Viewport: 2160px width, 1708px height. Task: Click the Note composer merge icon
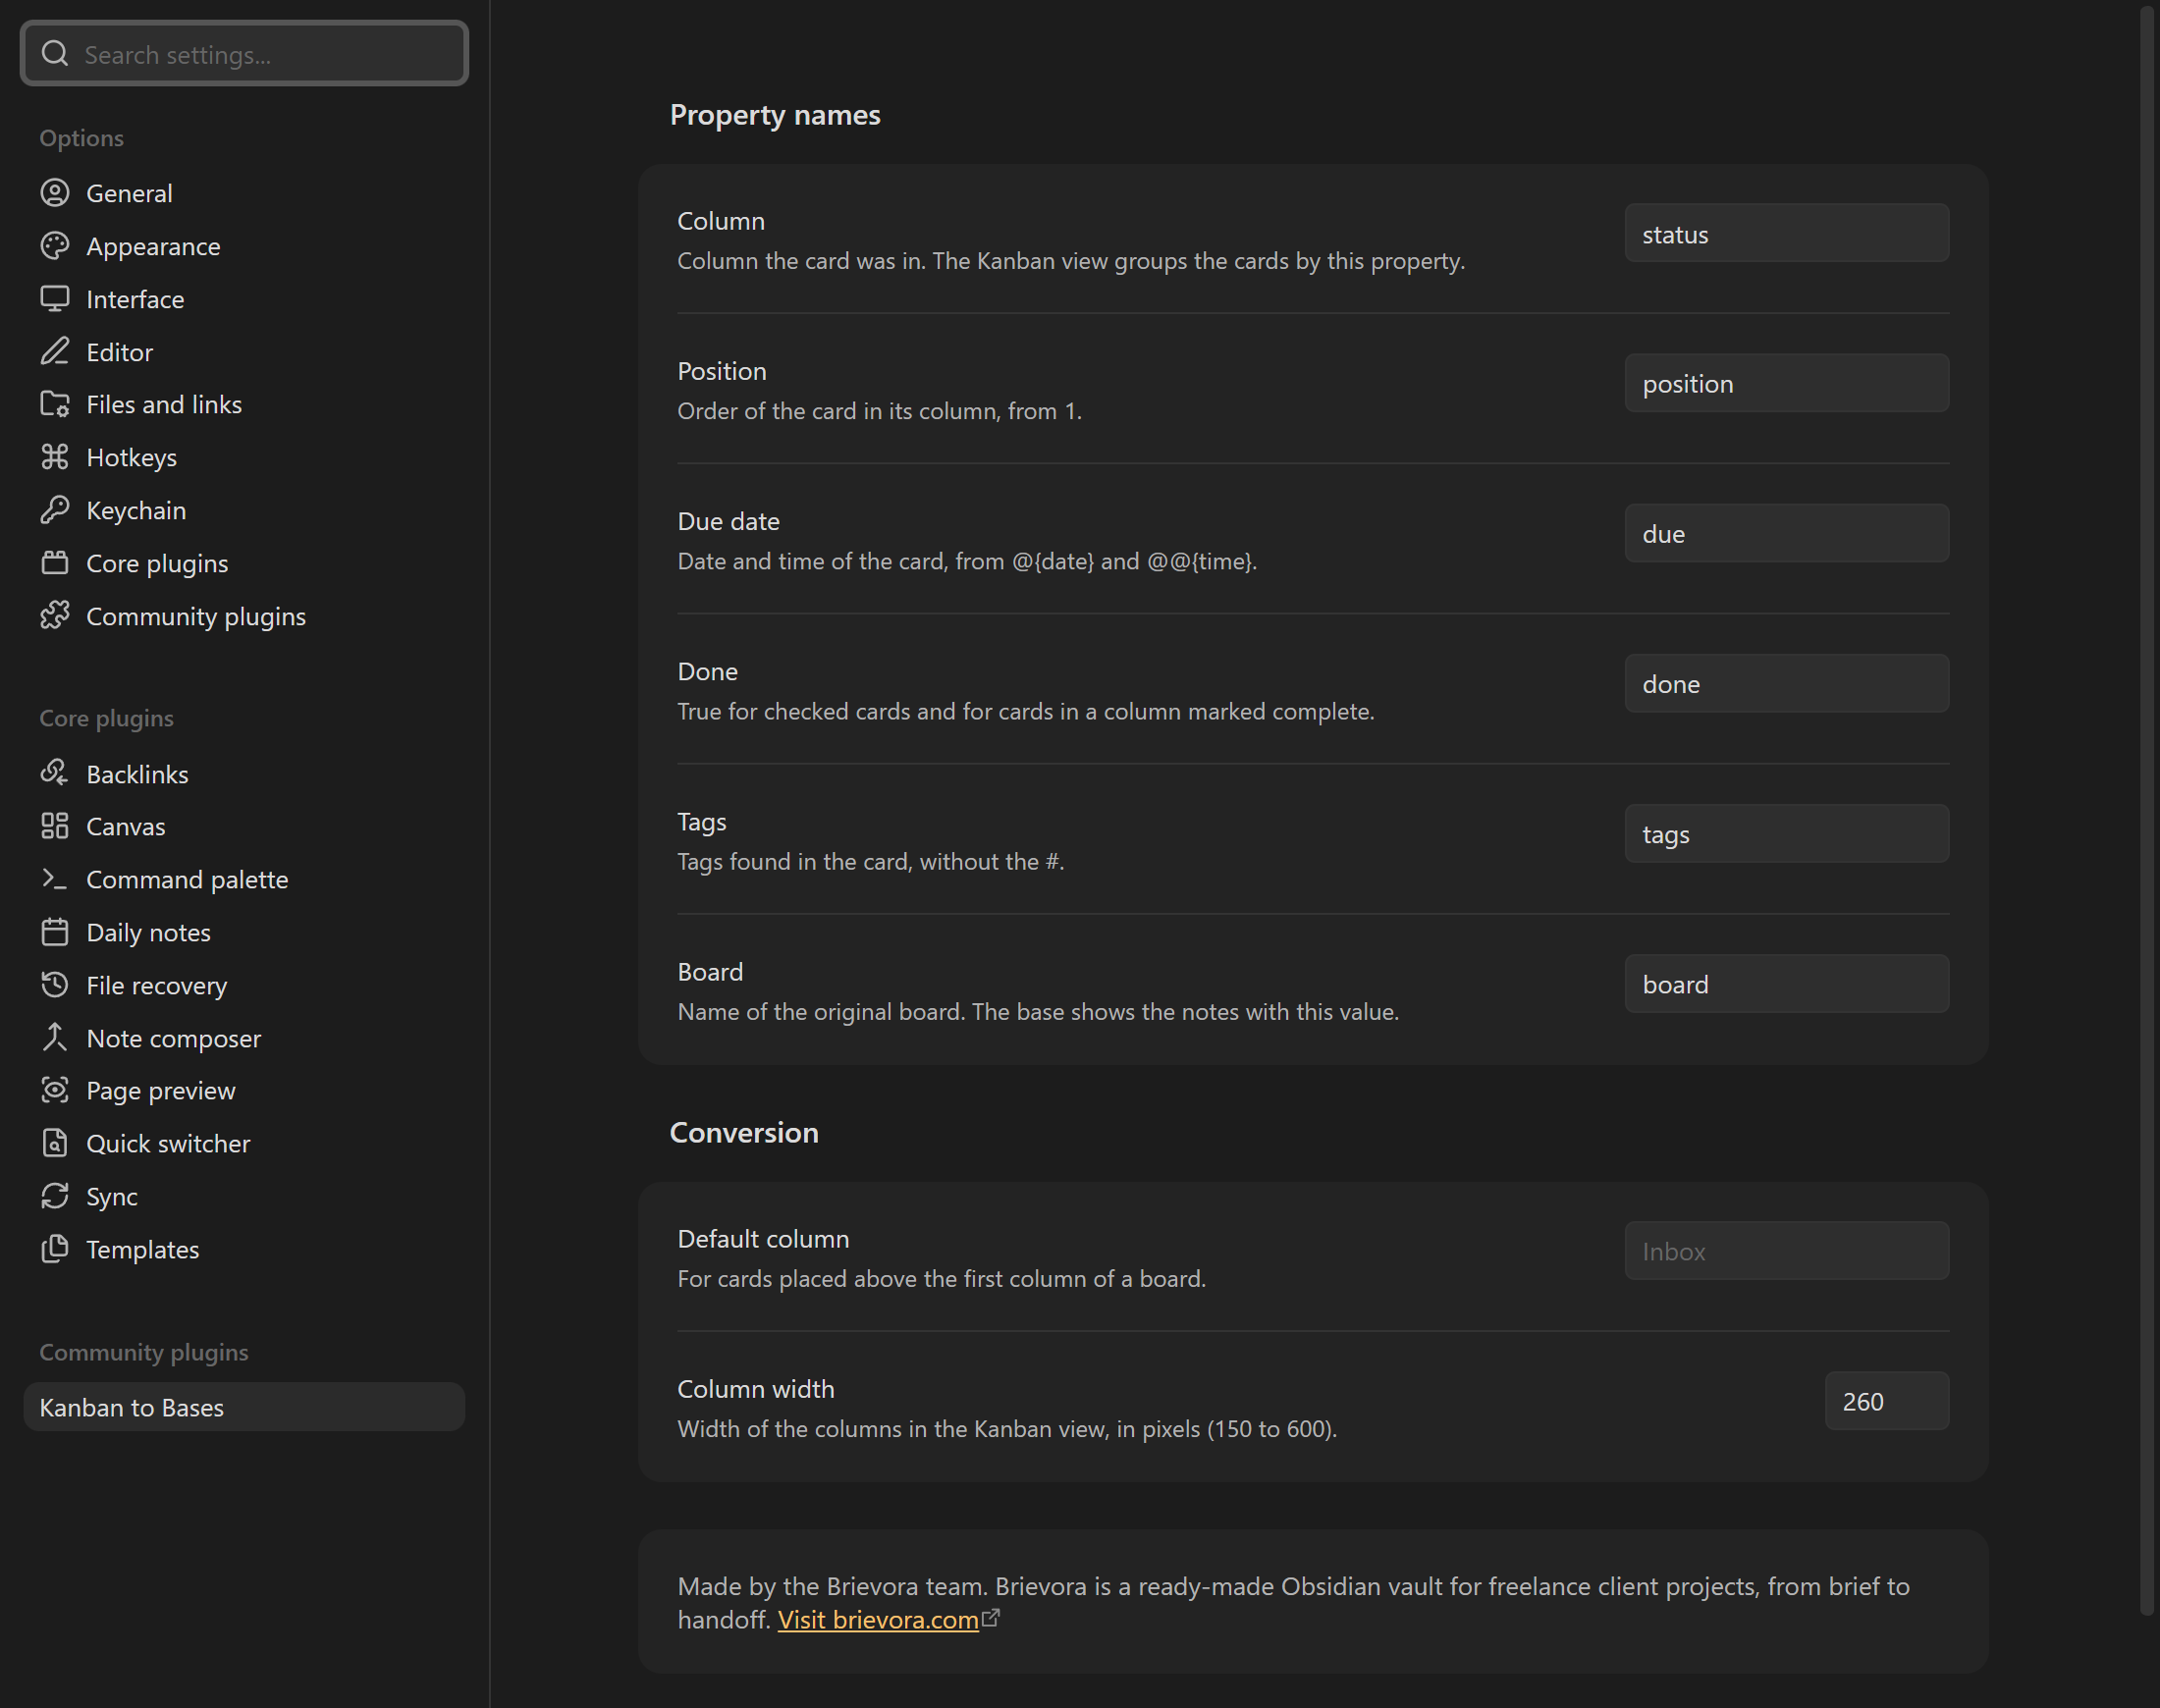point(55,1037)
